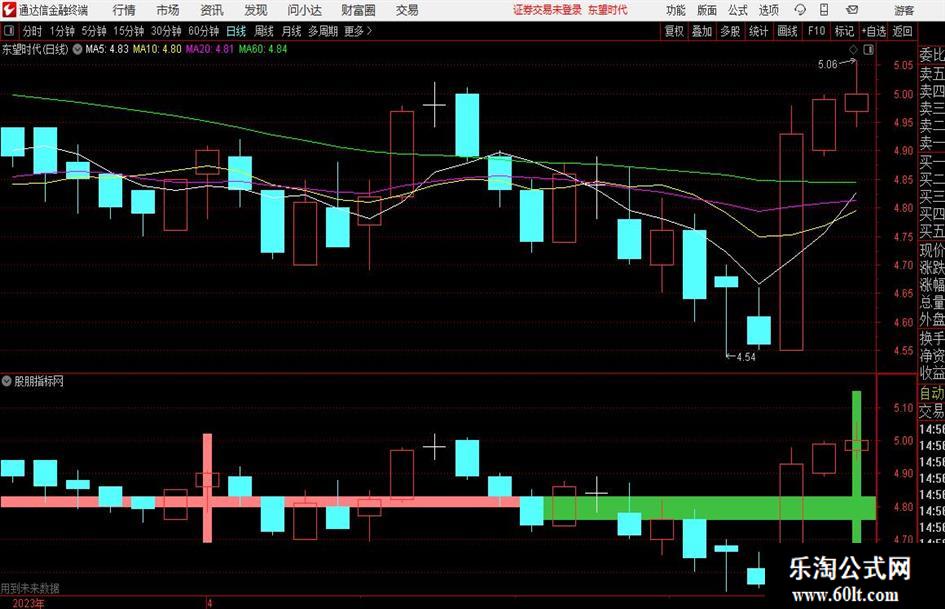Open the 公式 menu

(x=737, y=10)
